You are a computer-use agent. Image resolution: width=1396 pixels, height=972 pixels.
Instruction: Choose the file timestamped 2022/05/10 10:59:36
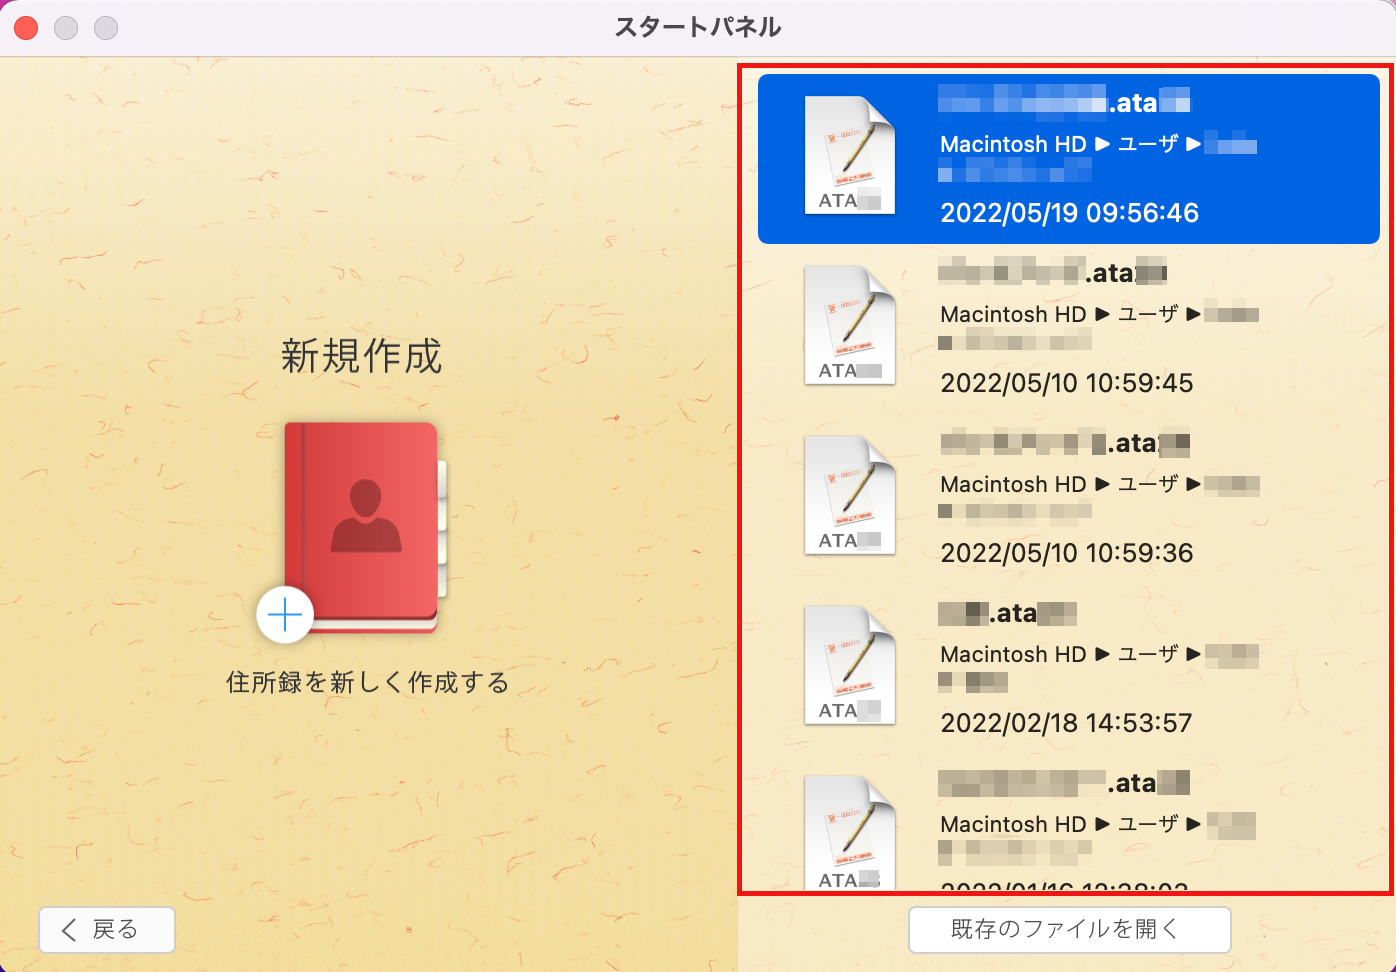[1066, 553]
